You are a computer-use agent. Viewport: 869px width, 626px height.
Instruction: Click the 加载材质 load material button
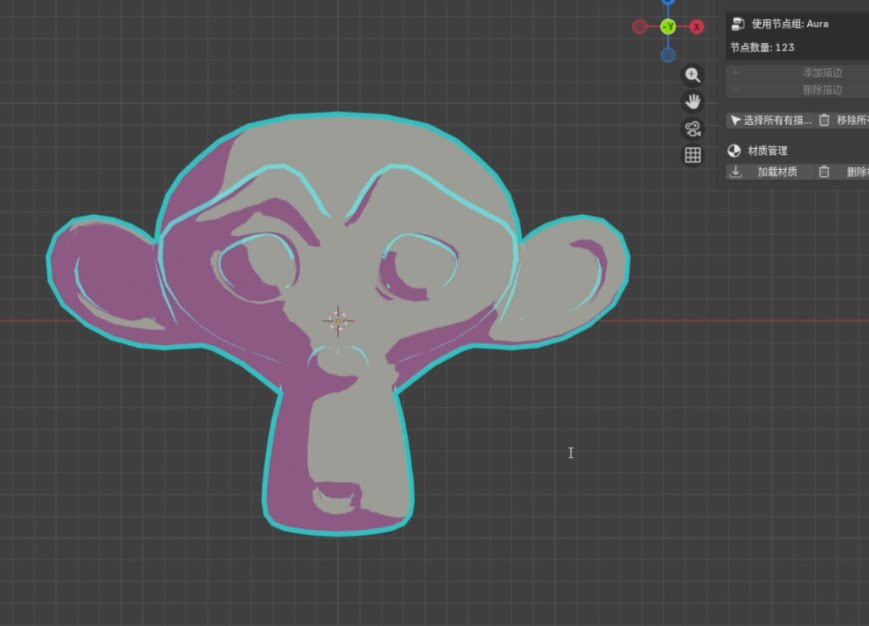pyautogui.click(x=770, y=172)
